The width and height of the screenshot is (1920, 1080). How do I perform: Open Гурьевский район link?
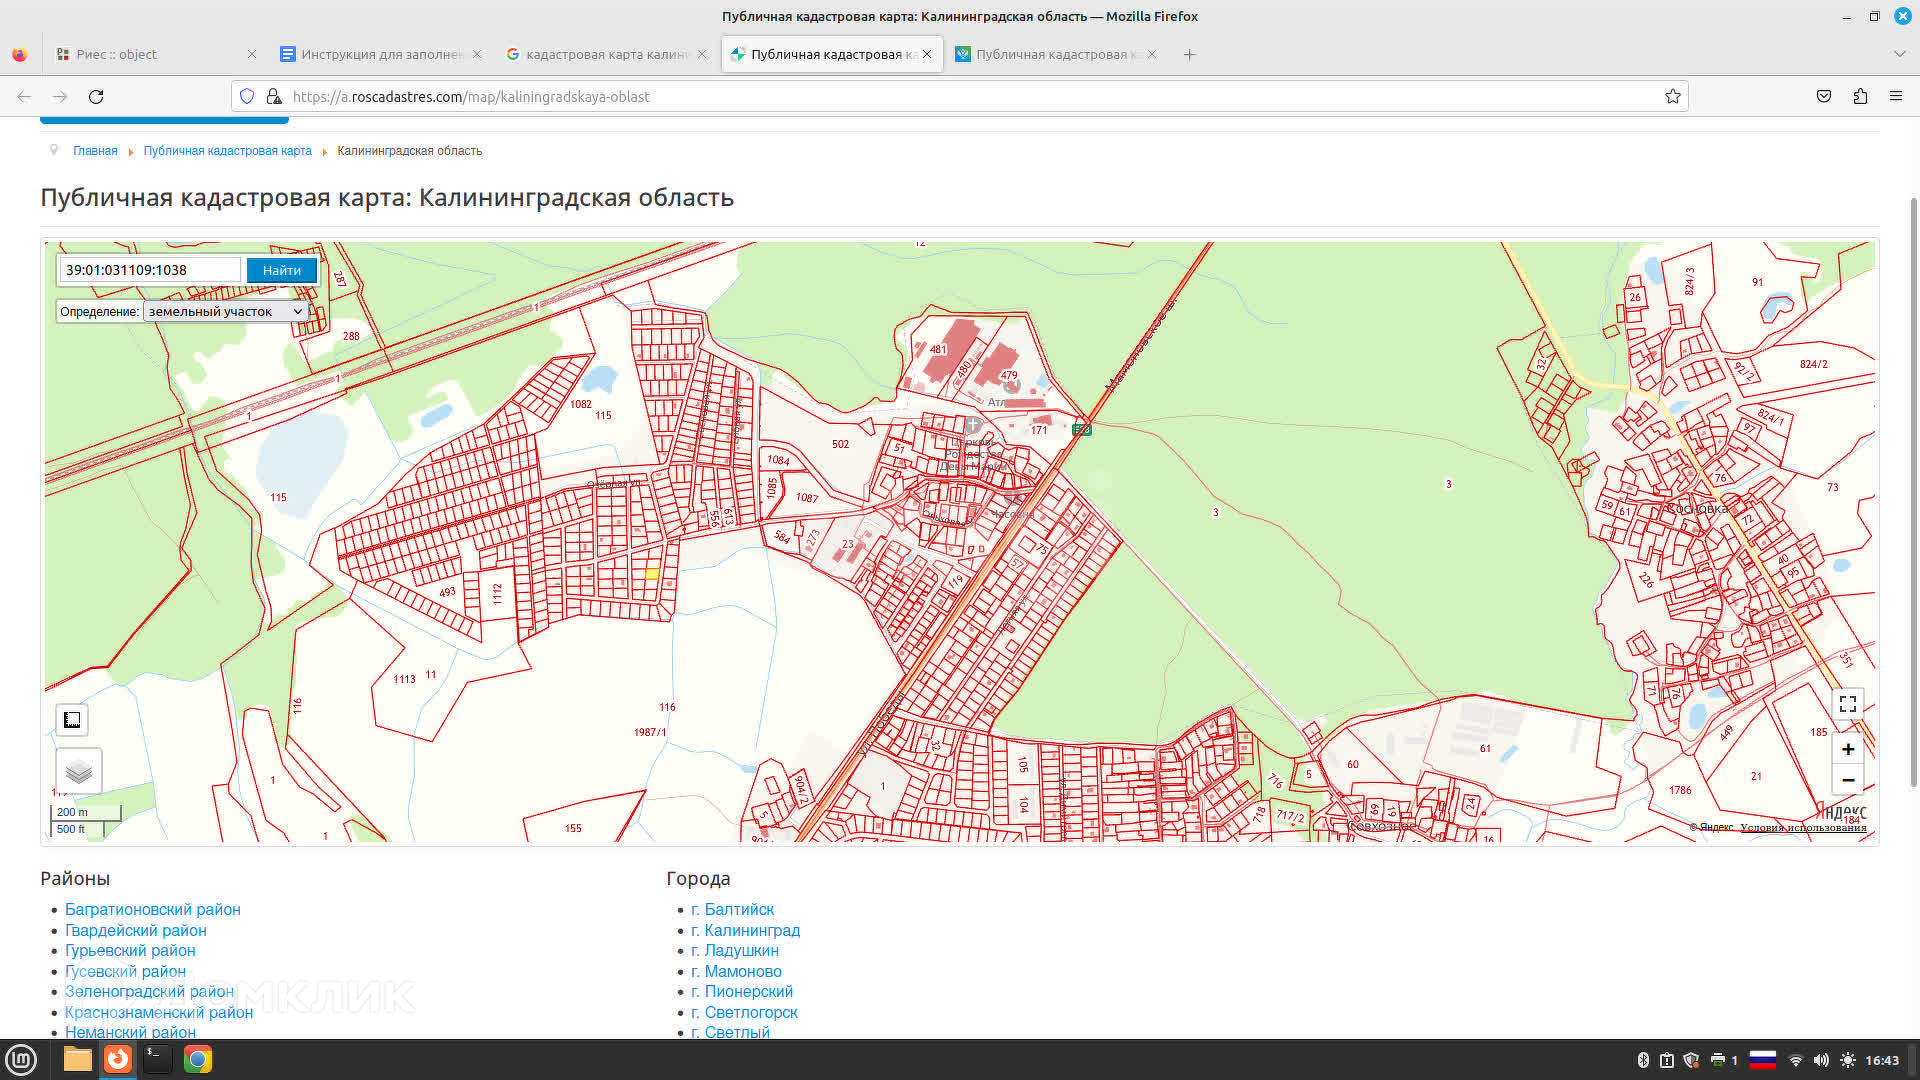click(130, 951)
